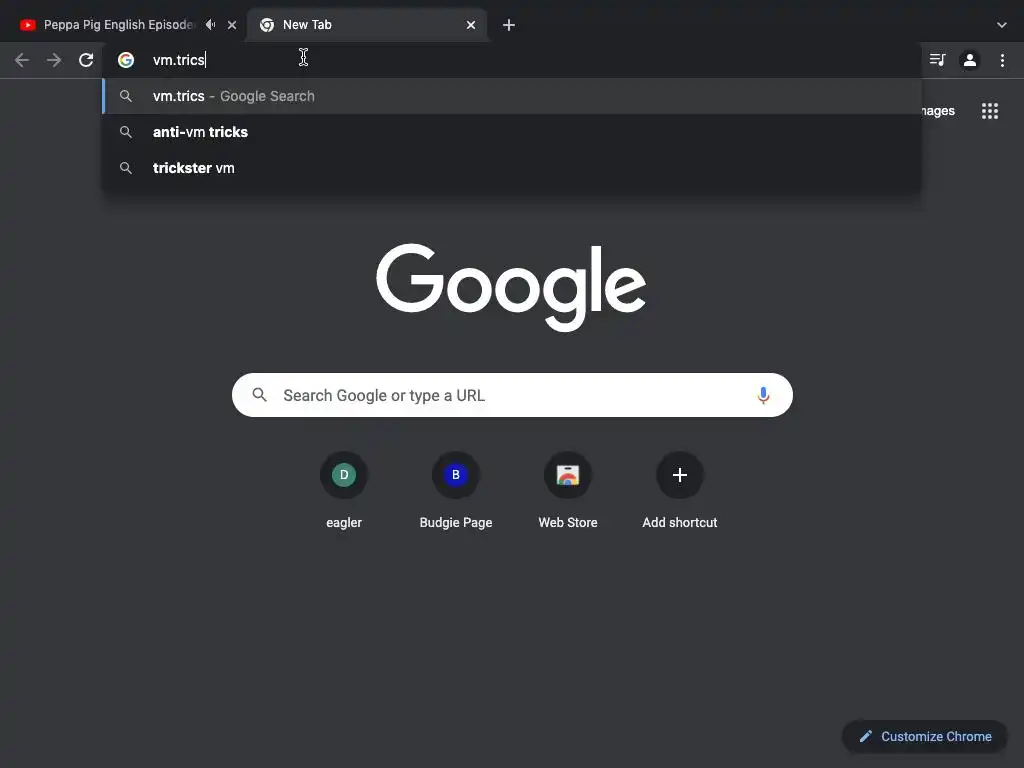
Task: Click the Google logo
Action: (511, 287)
